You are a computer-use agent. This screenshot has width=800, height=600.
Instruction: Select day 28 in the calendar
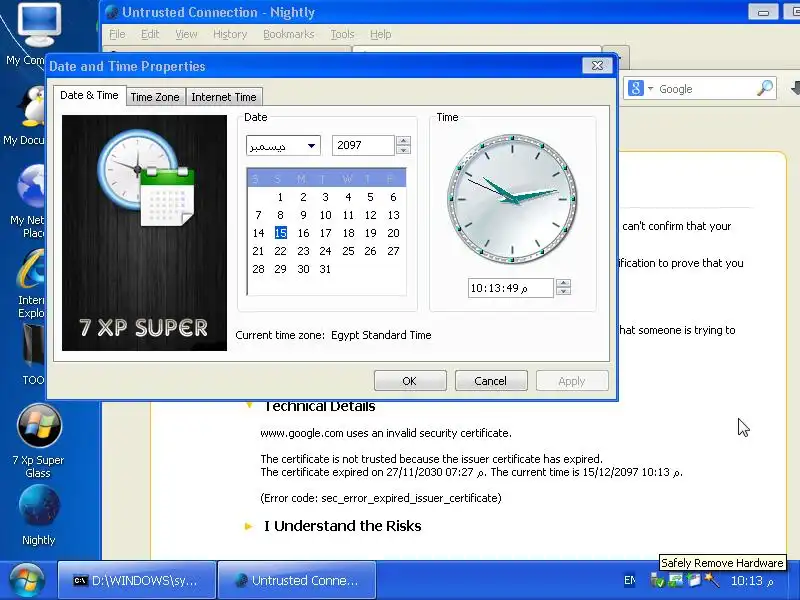(x=258, y=269)
